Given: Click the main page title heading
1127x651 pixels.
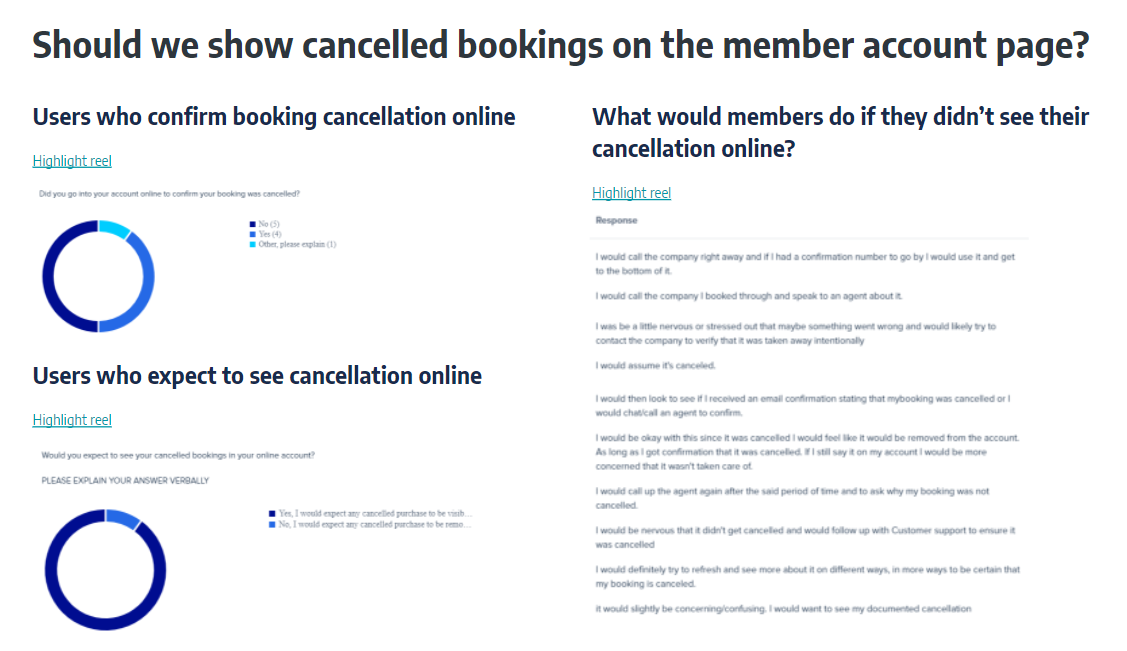Looking at the screenshot, I should [561, 45].
